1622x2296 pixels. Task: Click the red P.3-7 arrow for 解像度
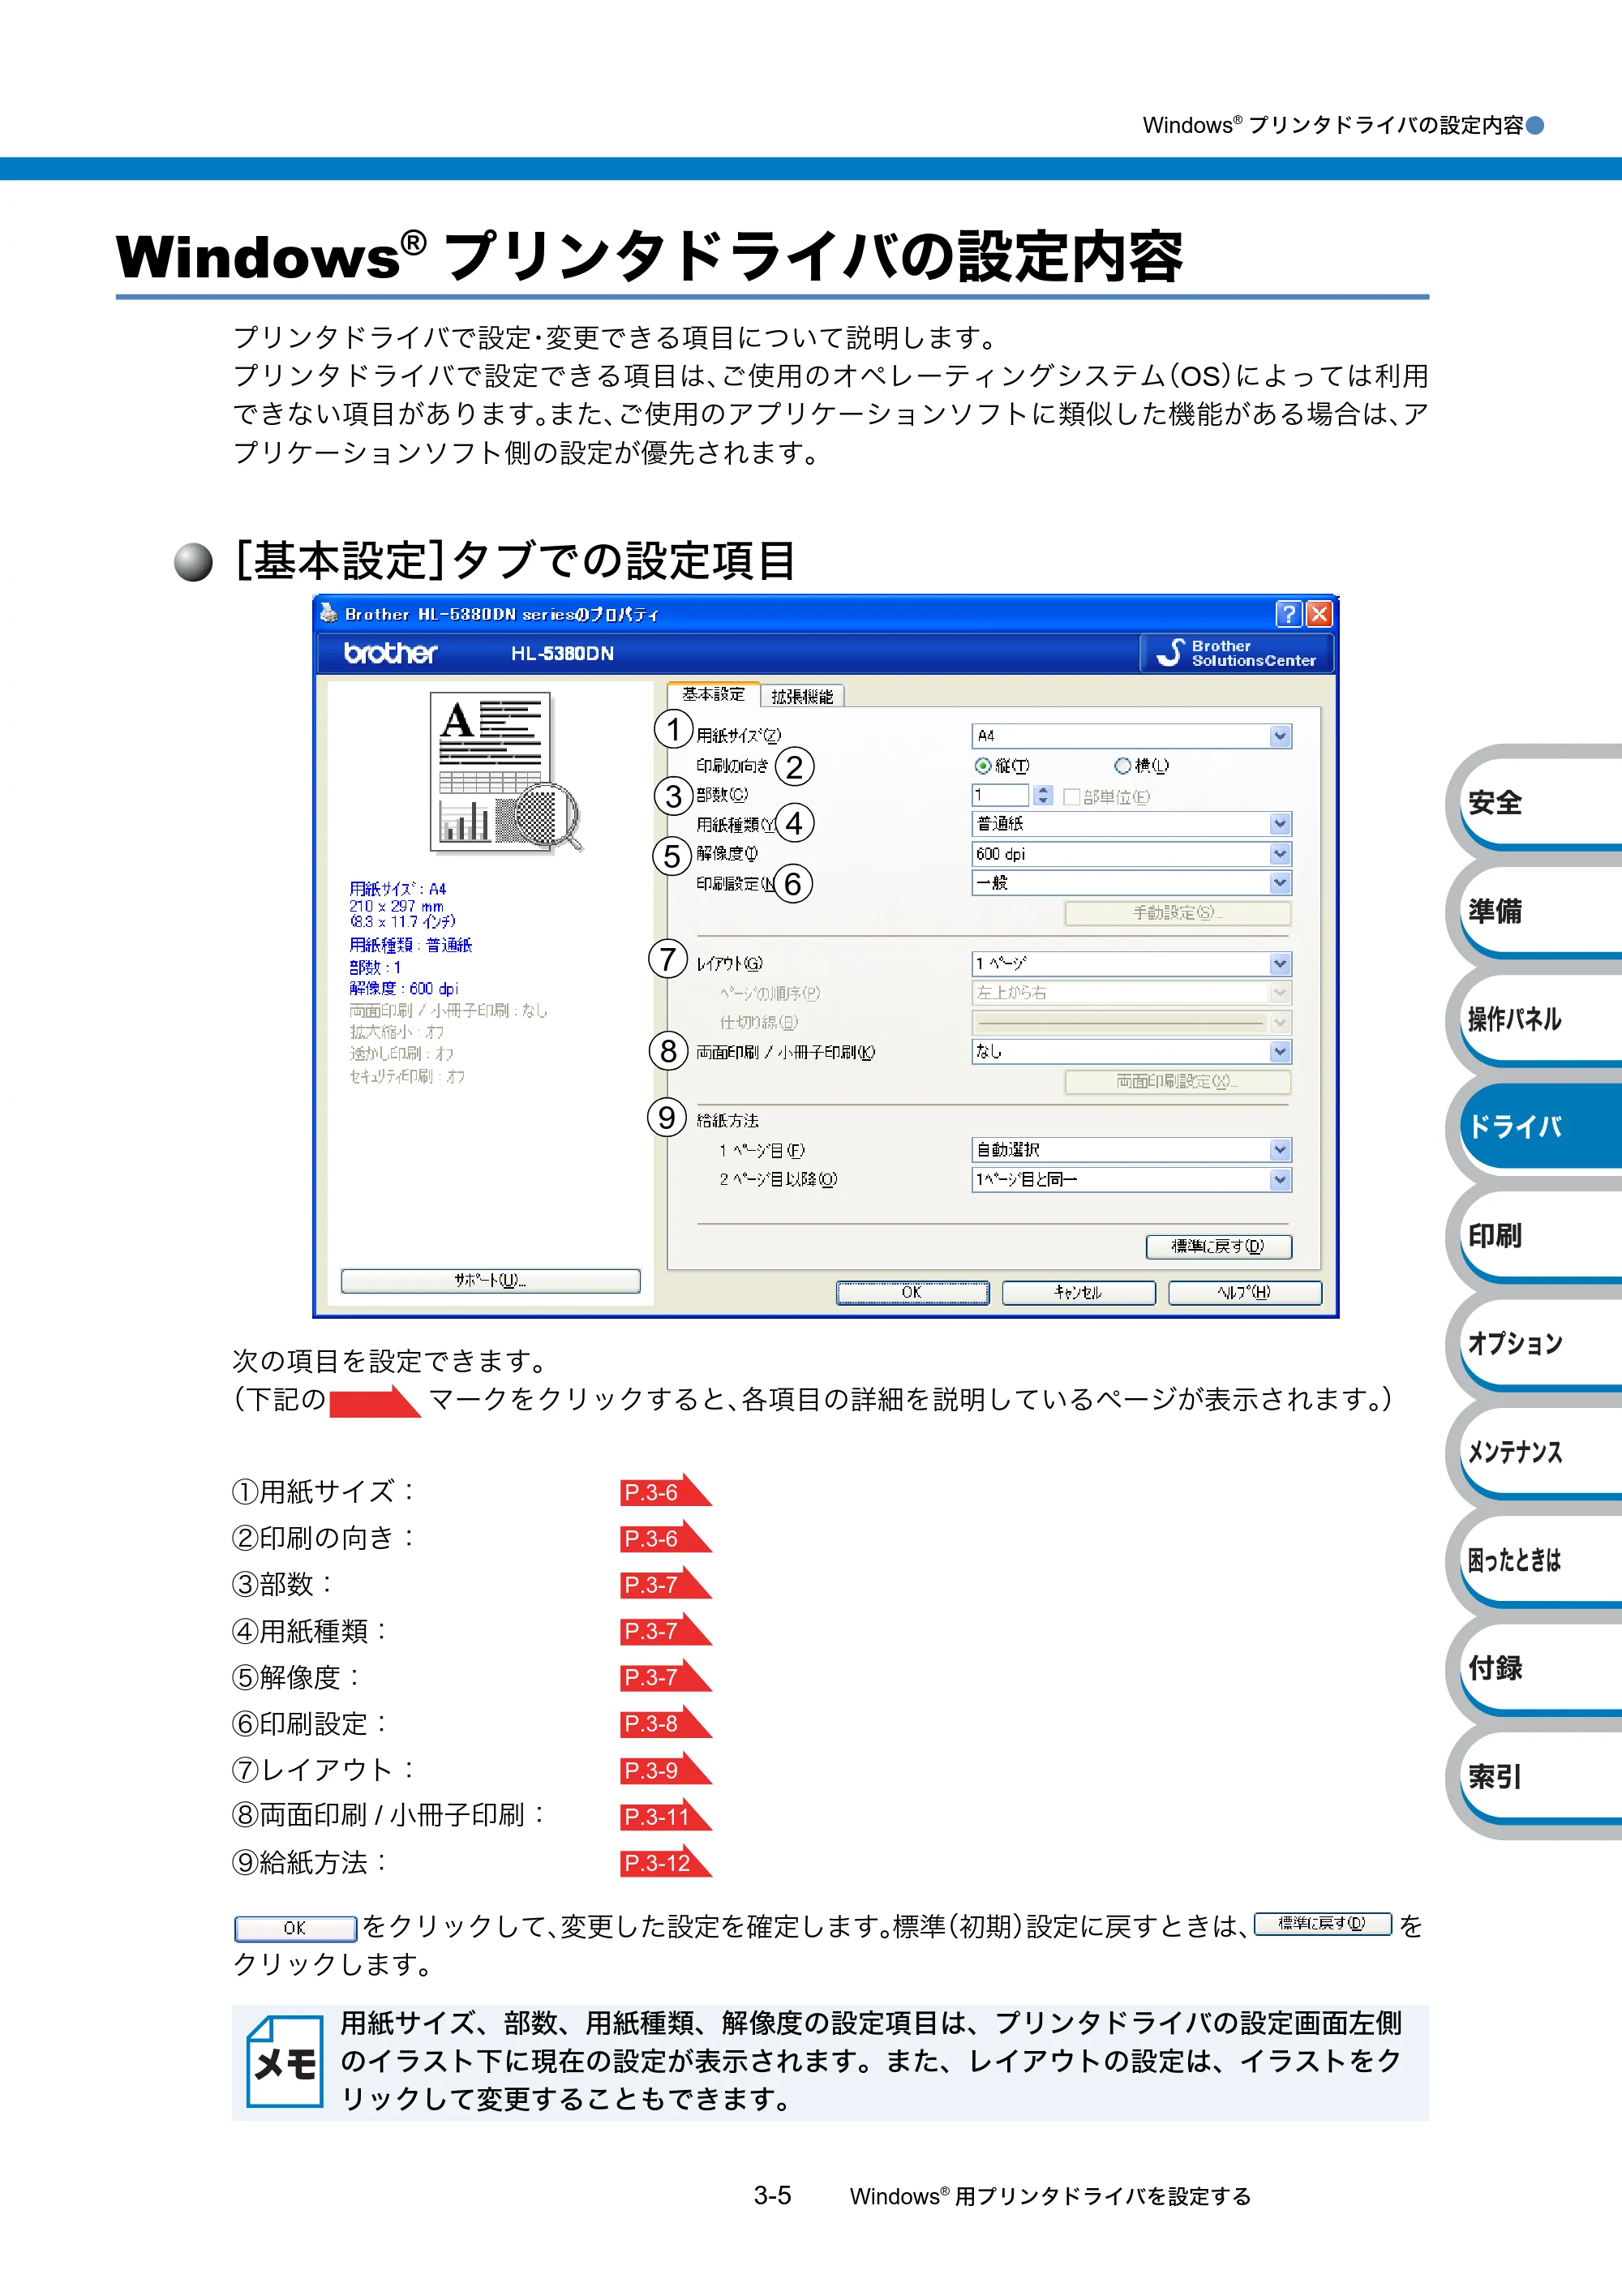tap(665, 1677)
